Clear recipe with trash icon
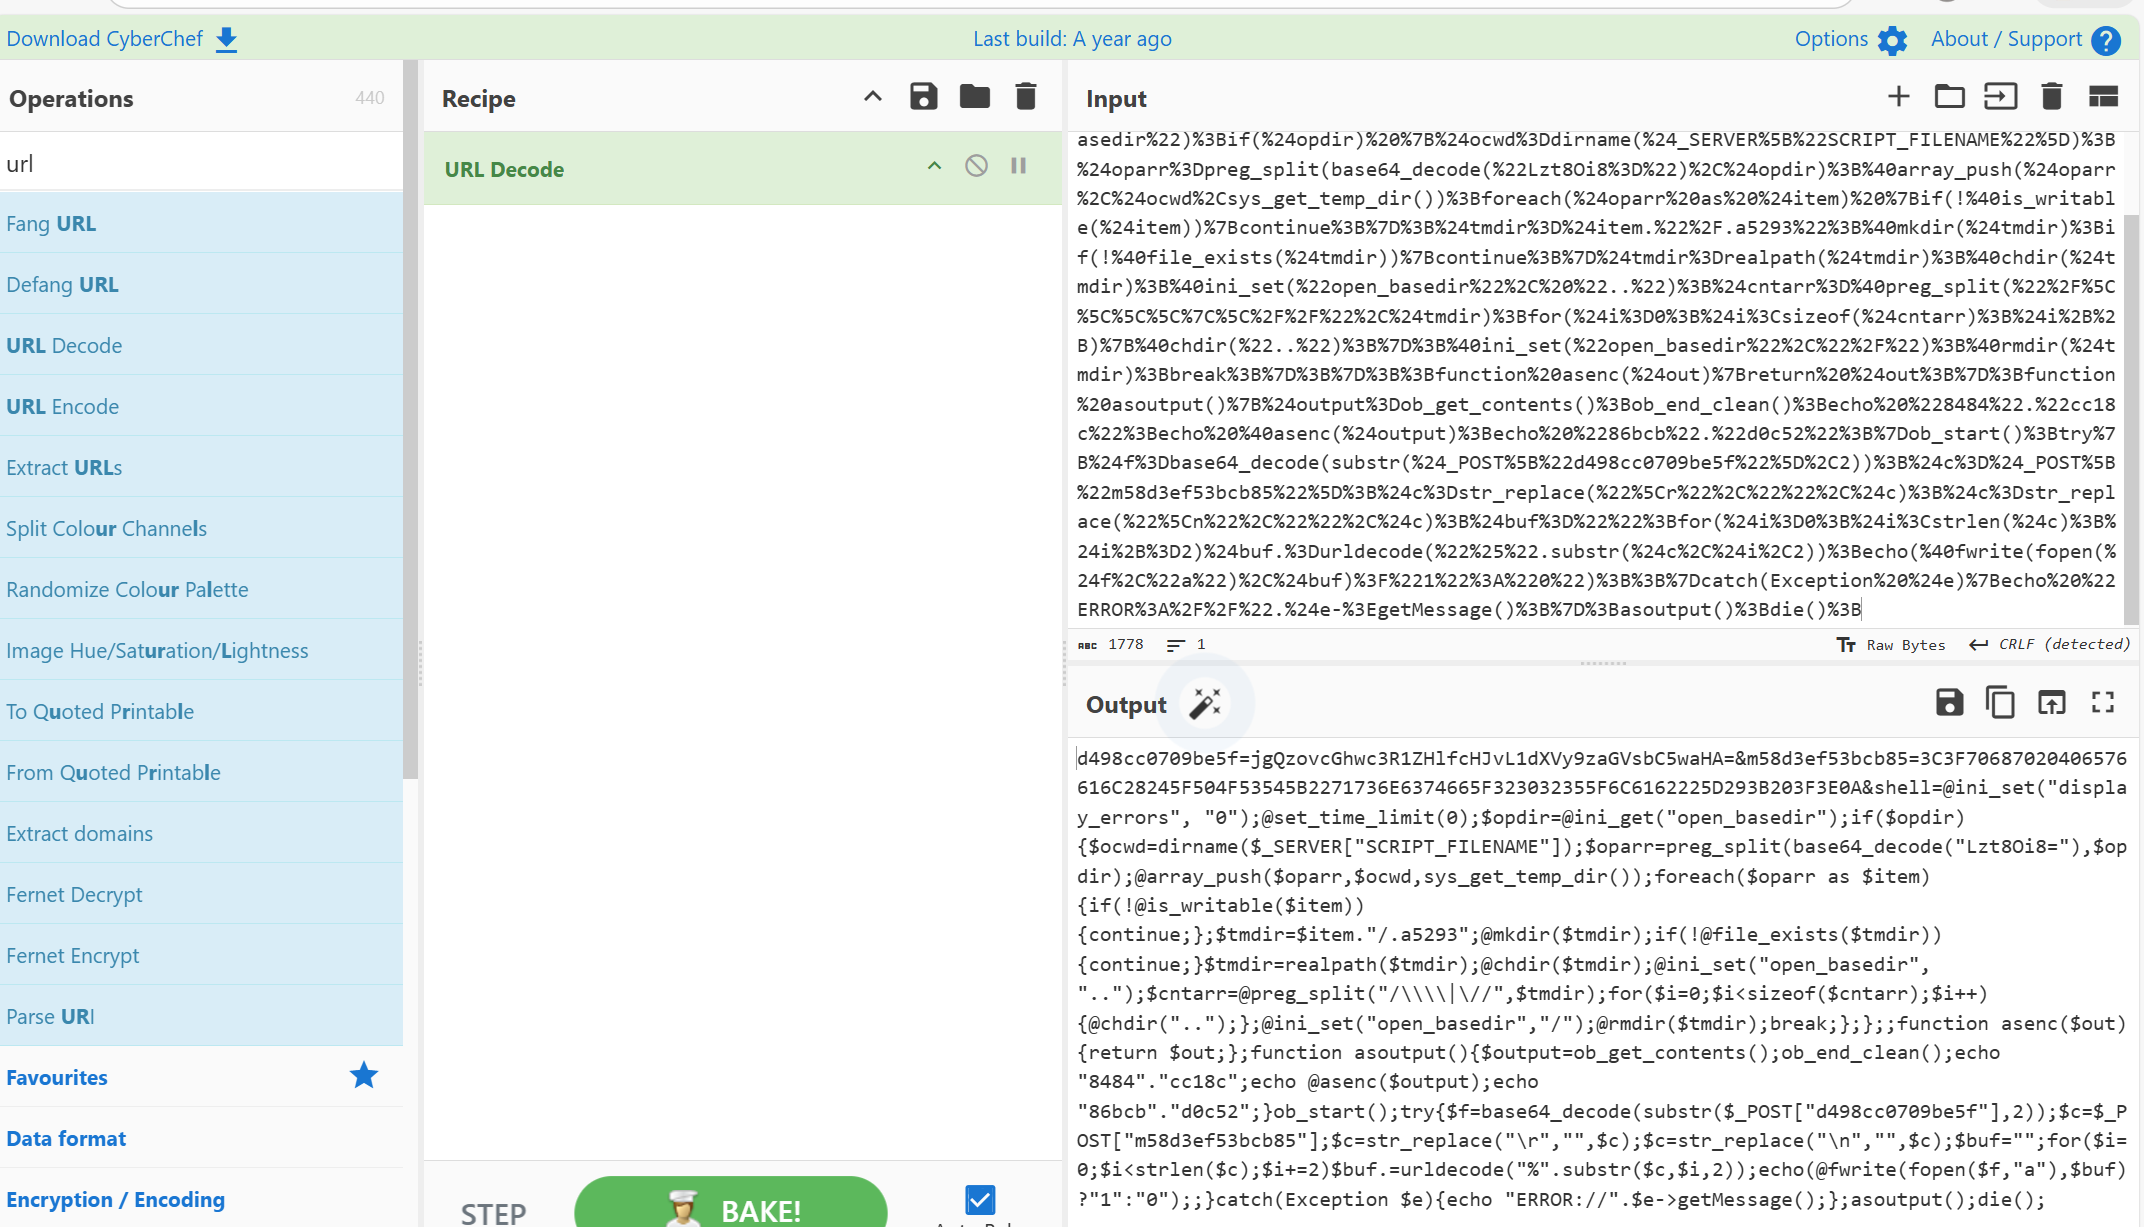Image resolution: width=2144 pixels, height=1227 pixels. tap(1025, 97)
